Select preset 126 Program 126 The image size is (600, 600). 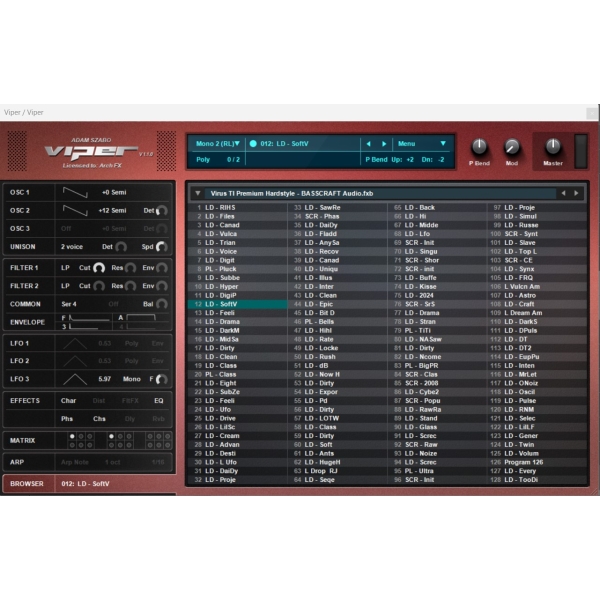point(537,462)
